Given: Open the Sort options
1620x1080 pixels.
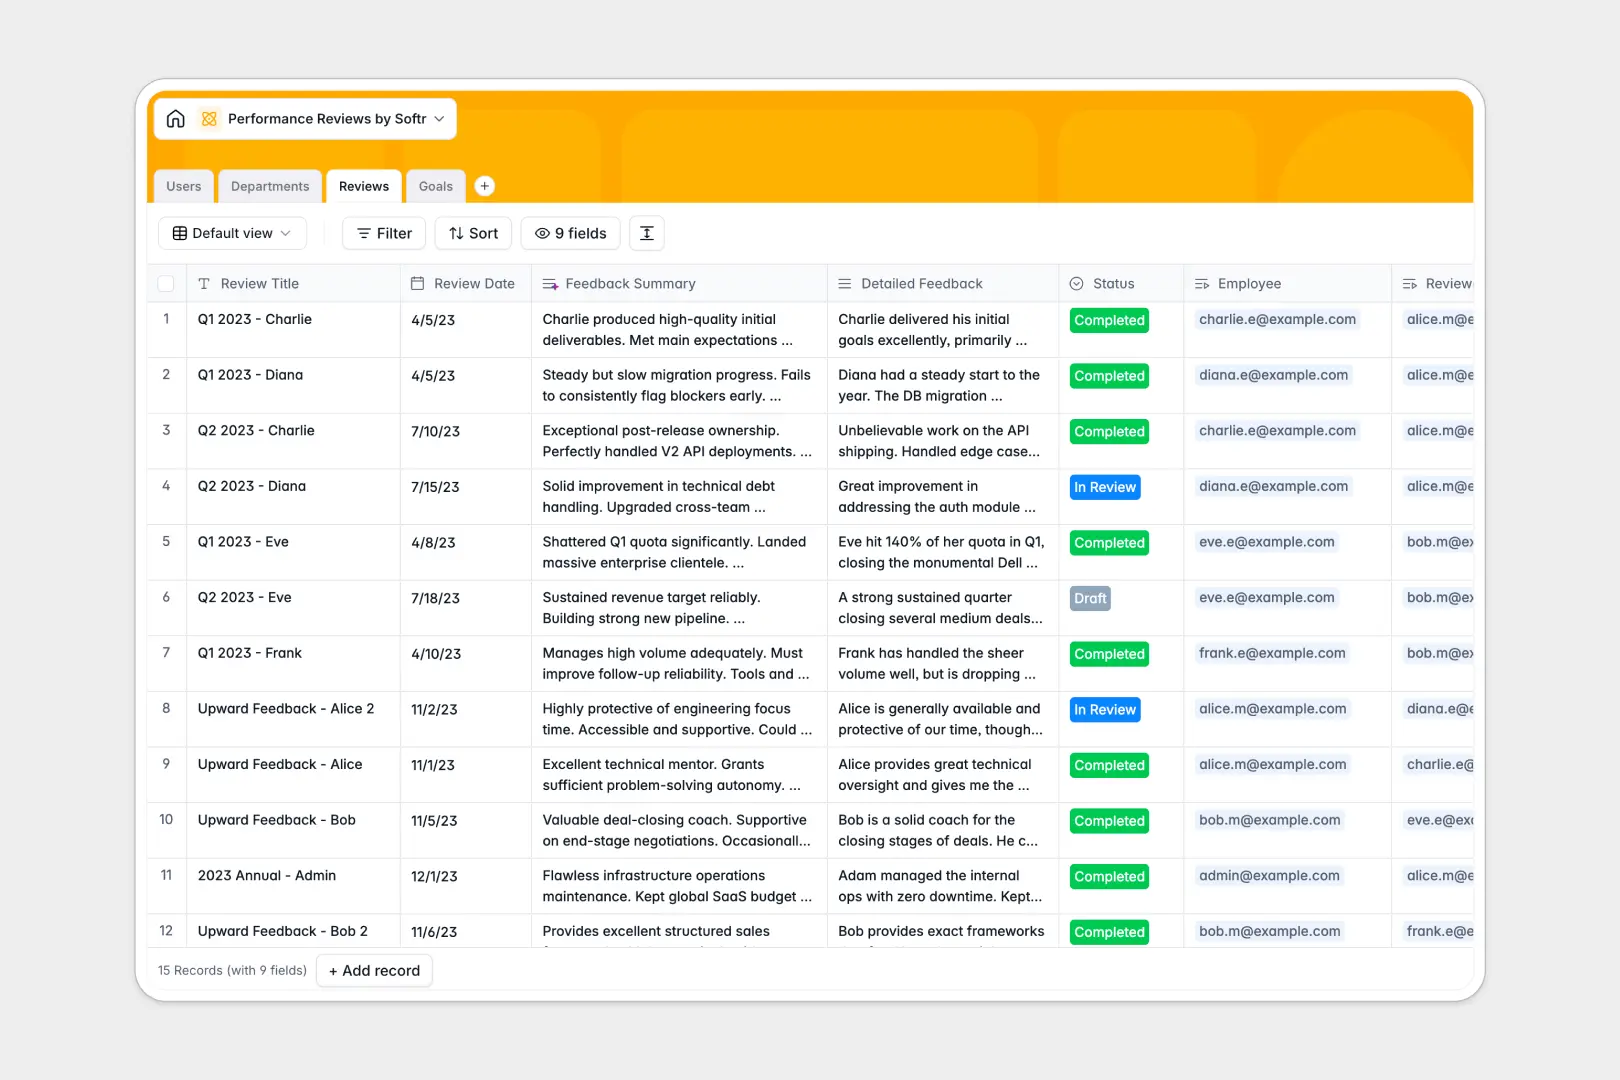Looking at the screenshot, I should [474, 233].
